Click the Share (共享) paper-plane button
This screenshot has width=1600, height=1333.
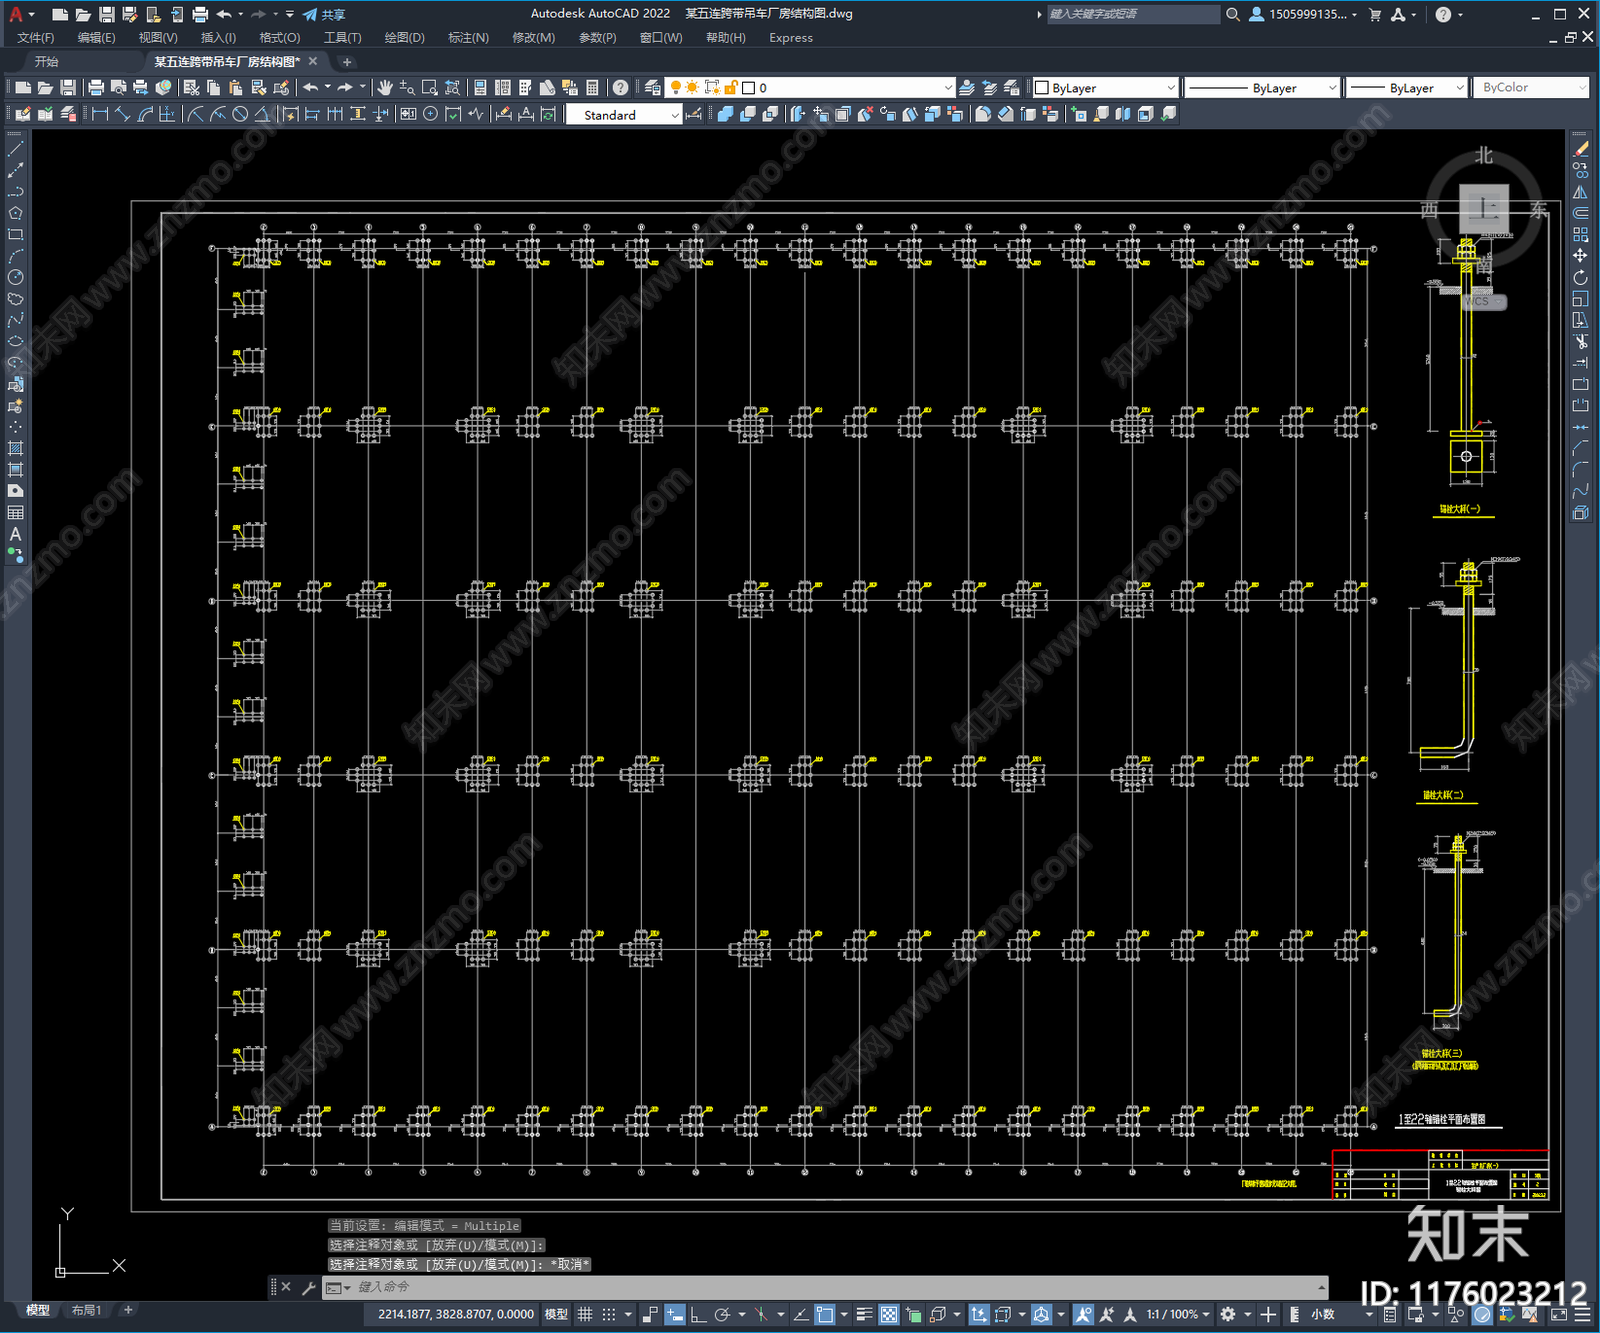point(324,14)
